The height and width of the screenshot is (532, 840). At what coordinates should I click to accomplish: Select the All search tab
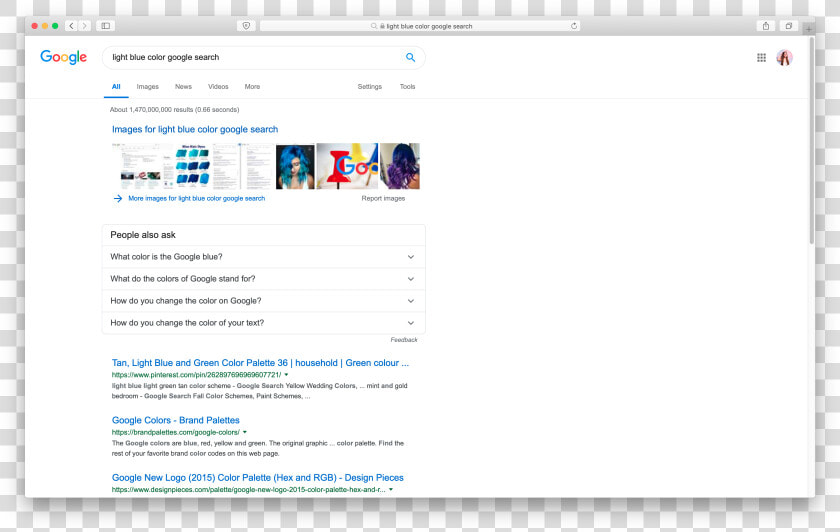[x=116, y=87]
